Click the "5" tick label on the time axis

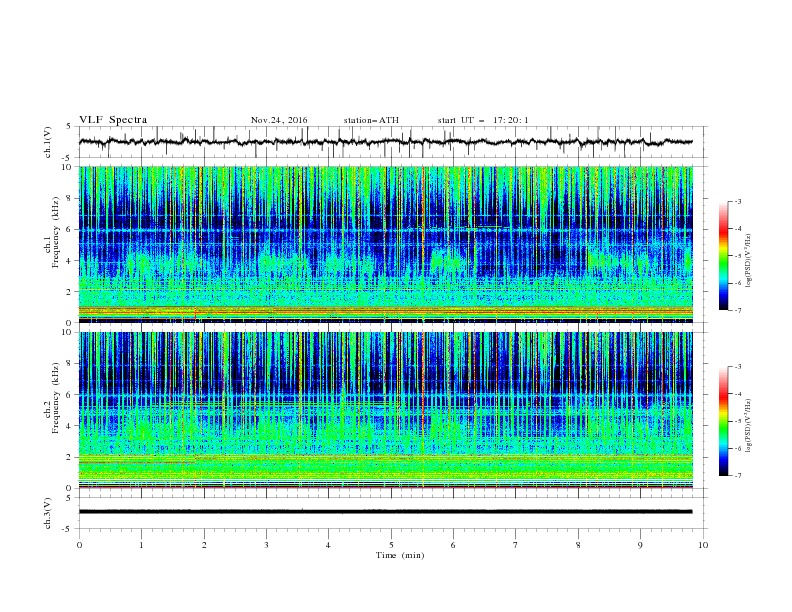point(391,545)
